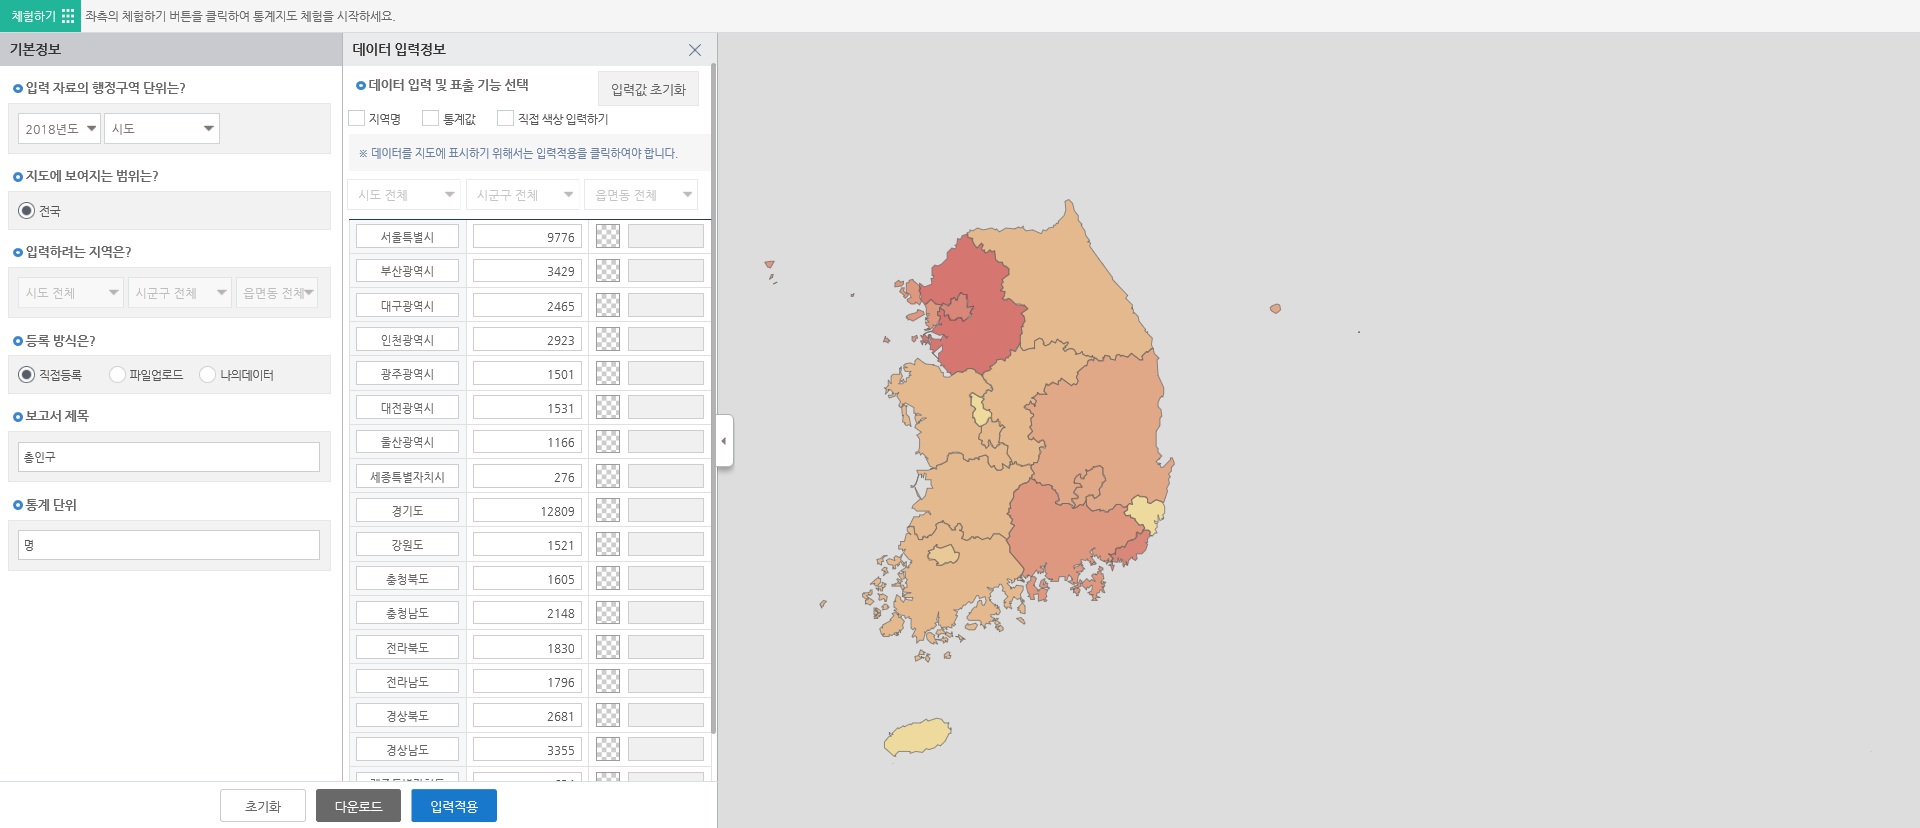Enable the 지역명 checkbox
Viewport: 1920px width, 828px height.
click(x=357, y=119)
